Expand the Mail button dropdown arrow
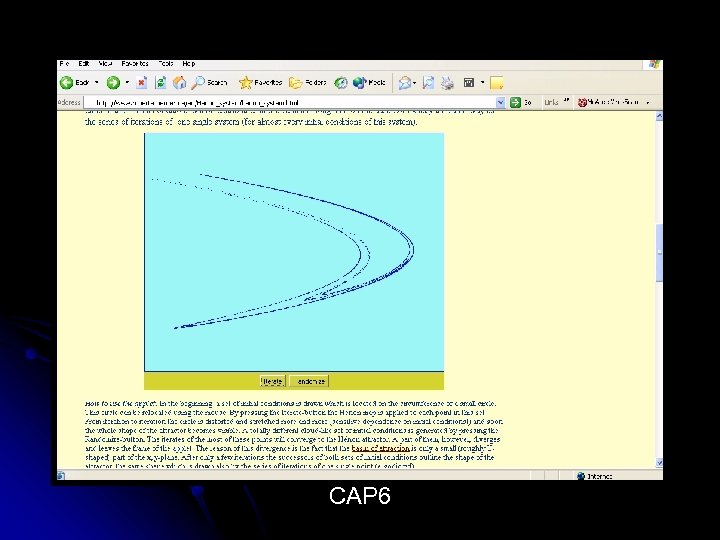 point(415,83)
